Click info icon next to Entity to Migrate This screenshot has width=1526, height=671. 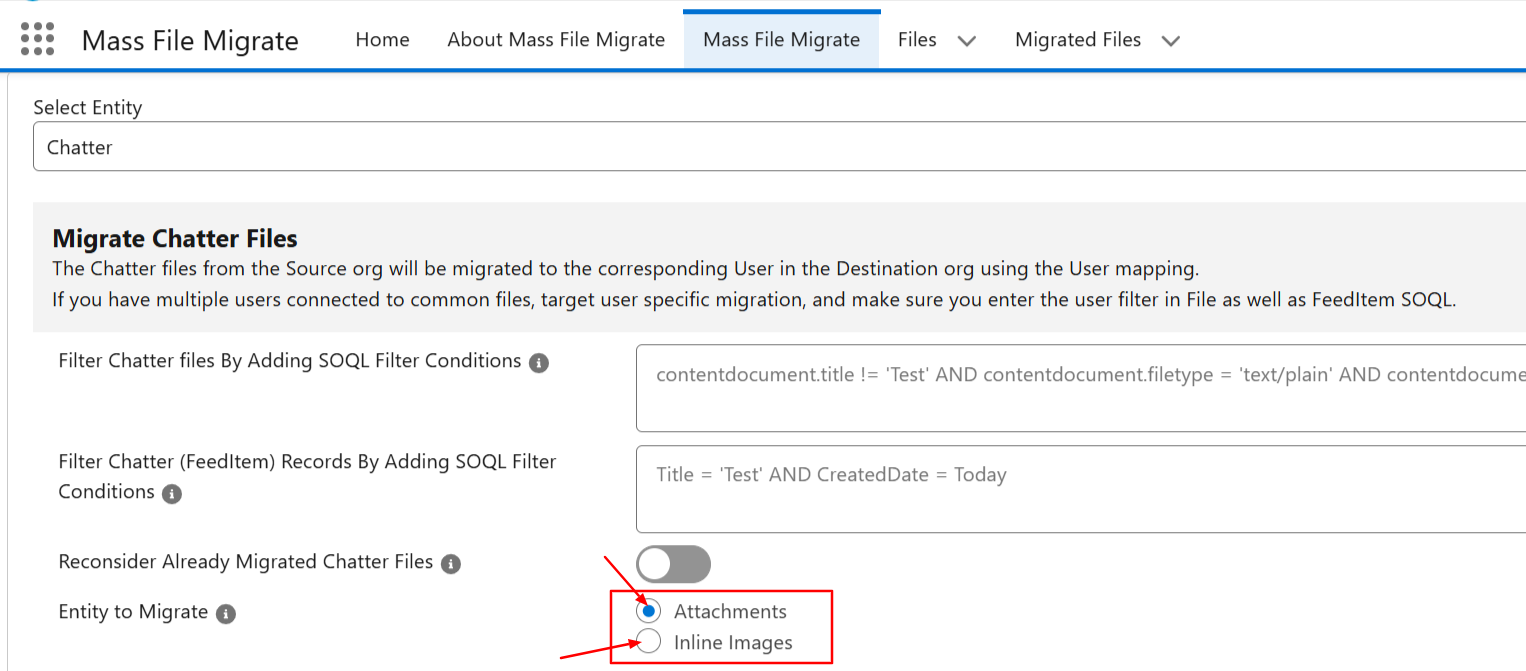pyautogui.click(x=226, y=614)
